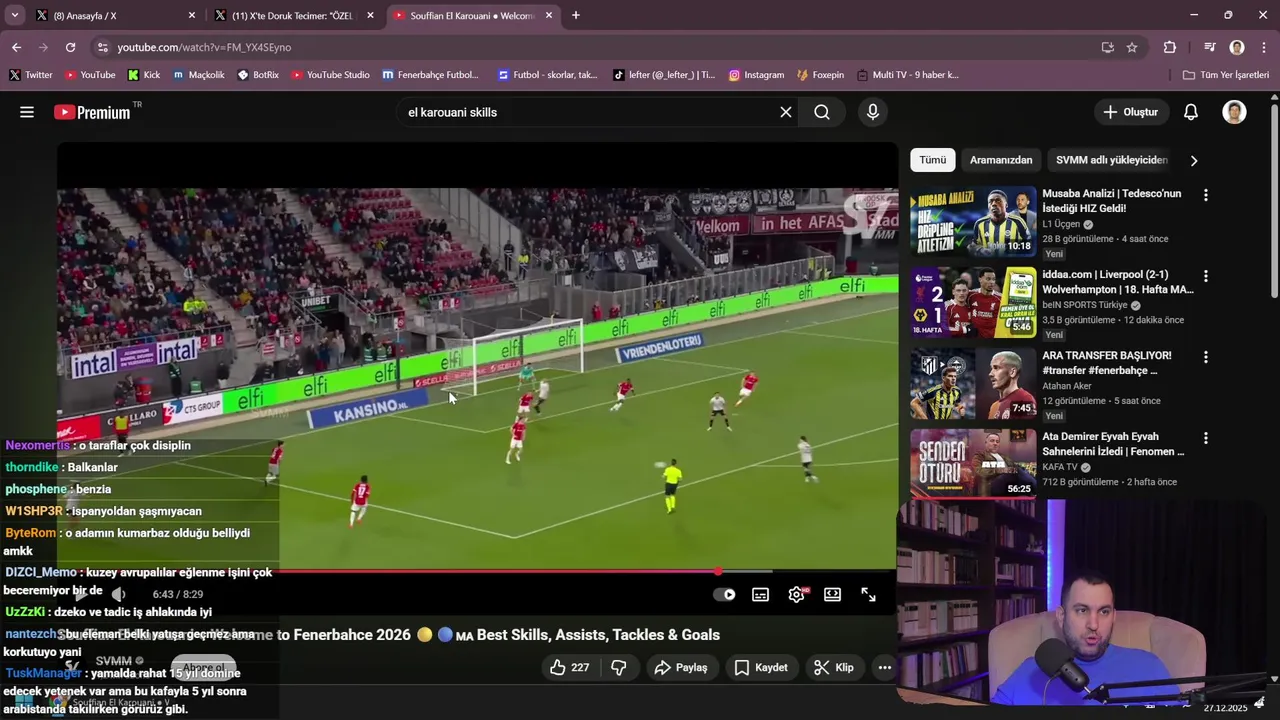Select the Aramanızdan filter chip
1280x720 pixels.
pos(1001,160)
